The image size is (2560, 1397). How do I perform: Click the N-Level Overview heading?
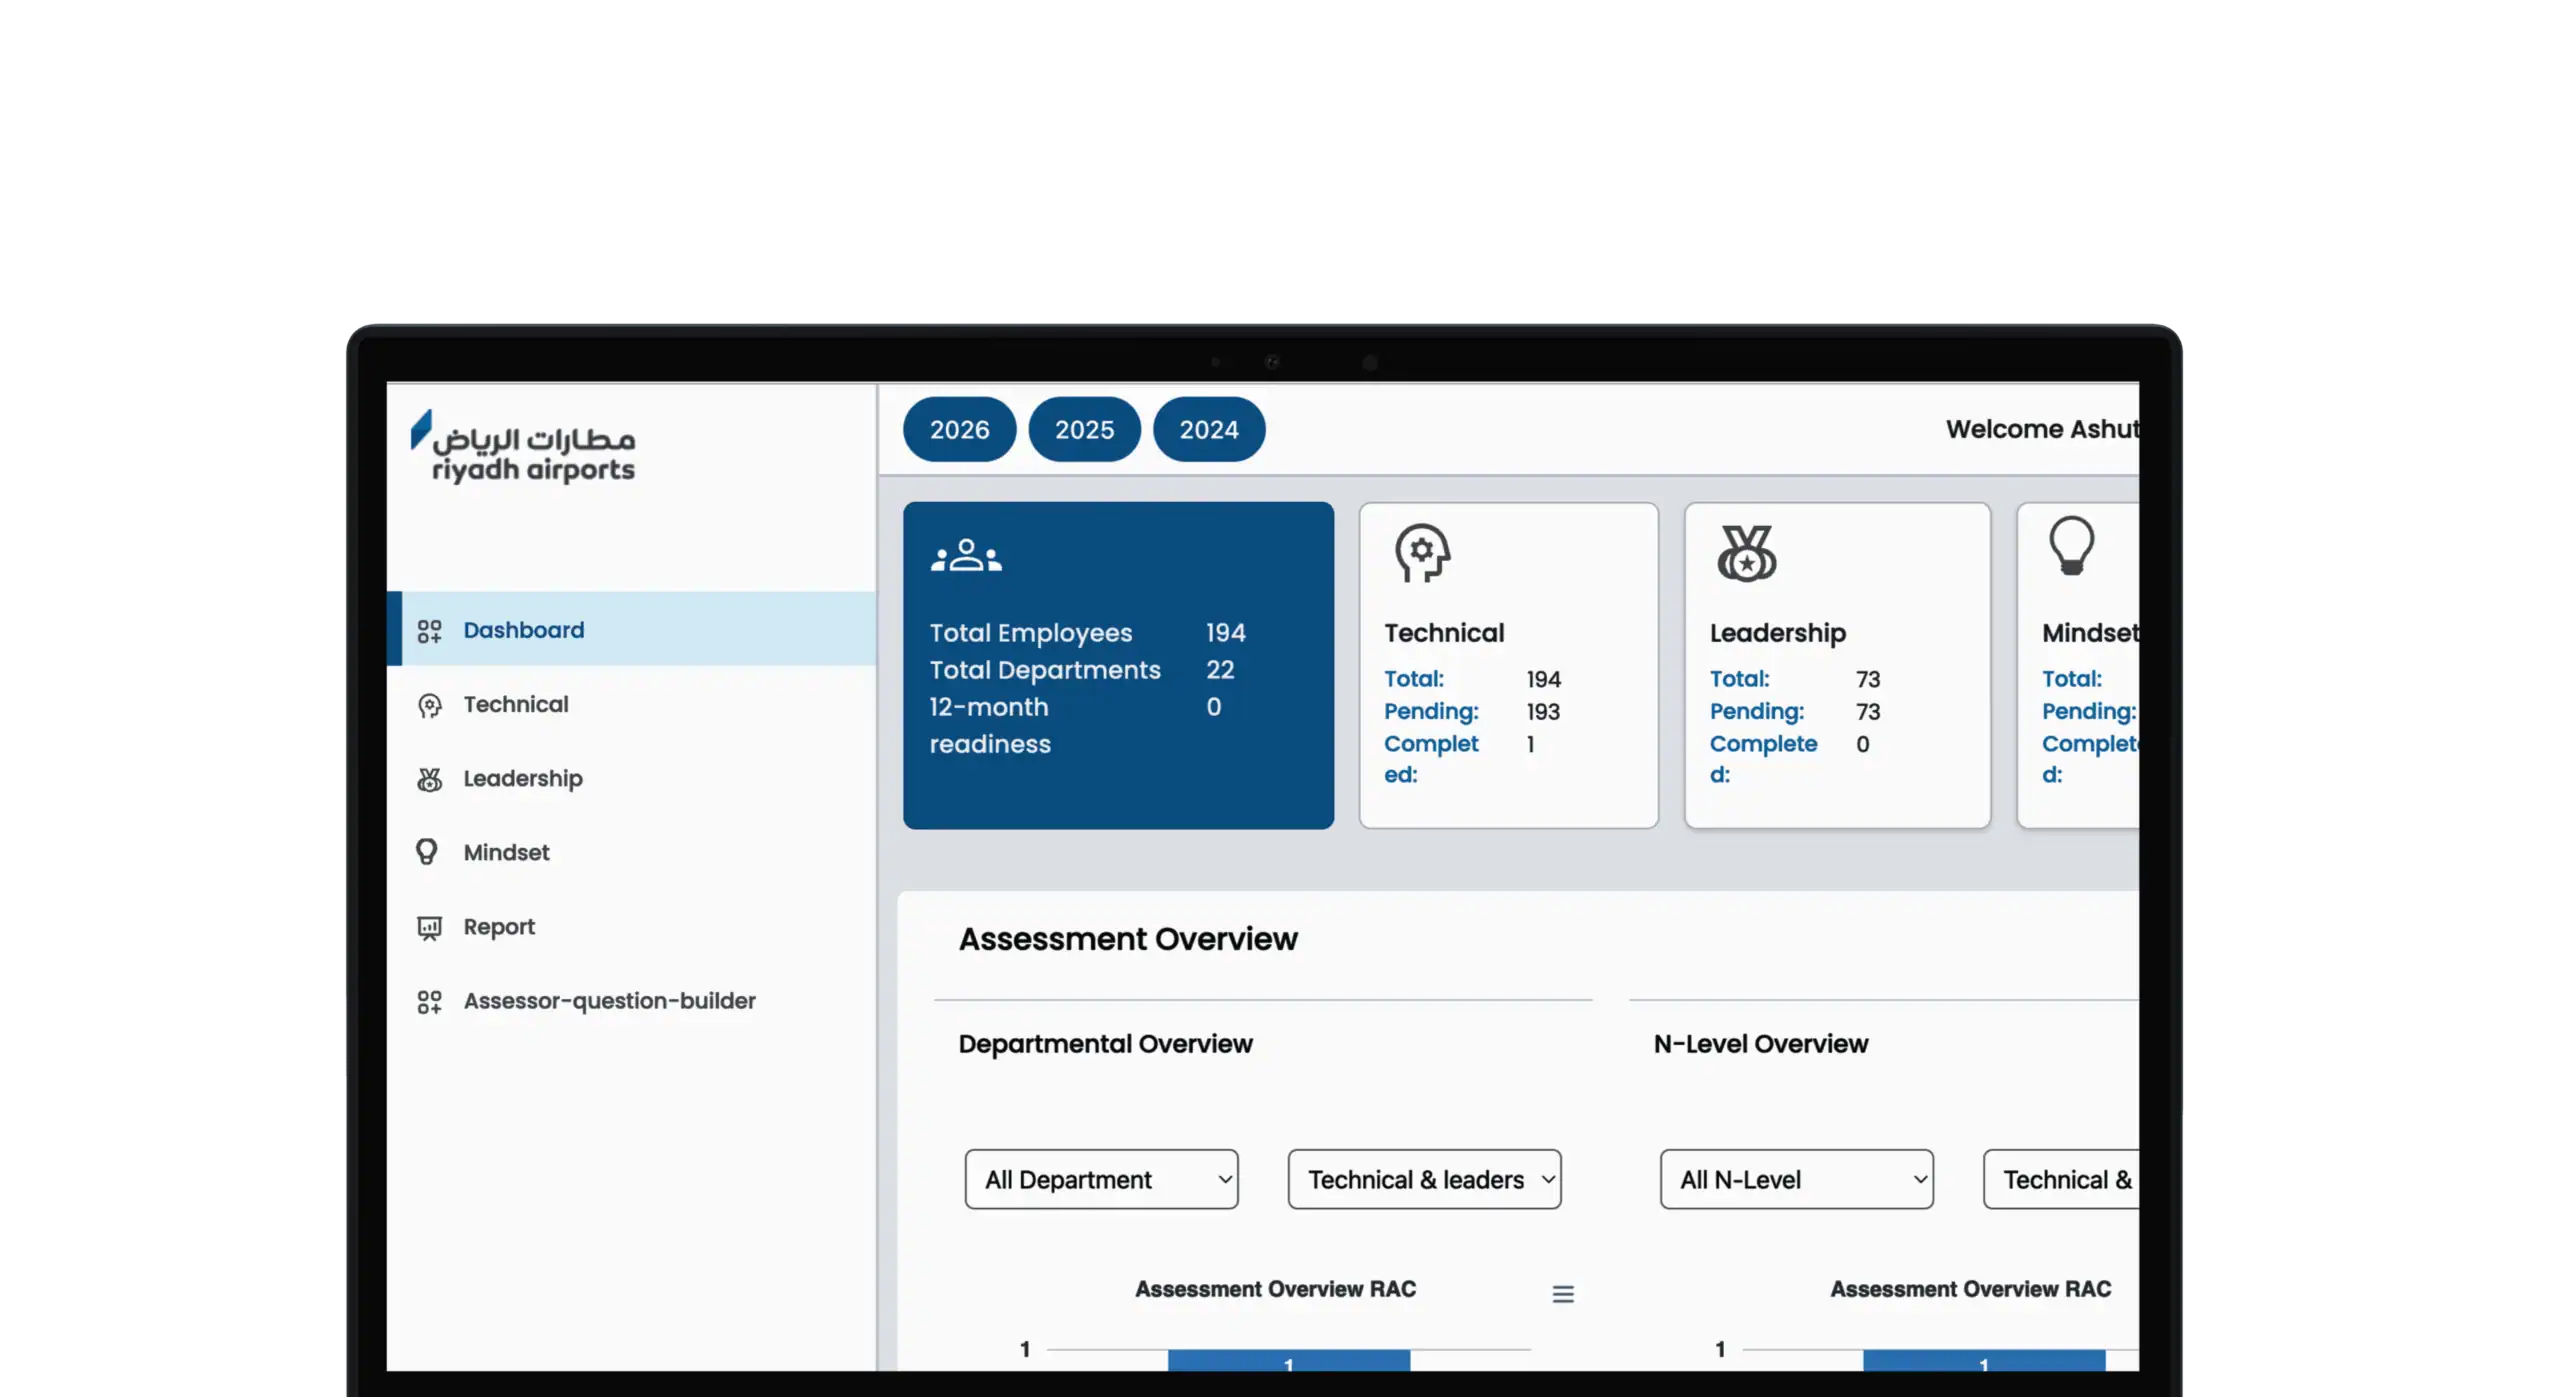(x=1760, y=1044)
